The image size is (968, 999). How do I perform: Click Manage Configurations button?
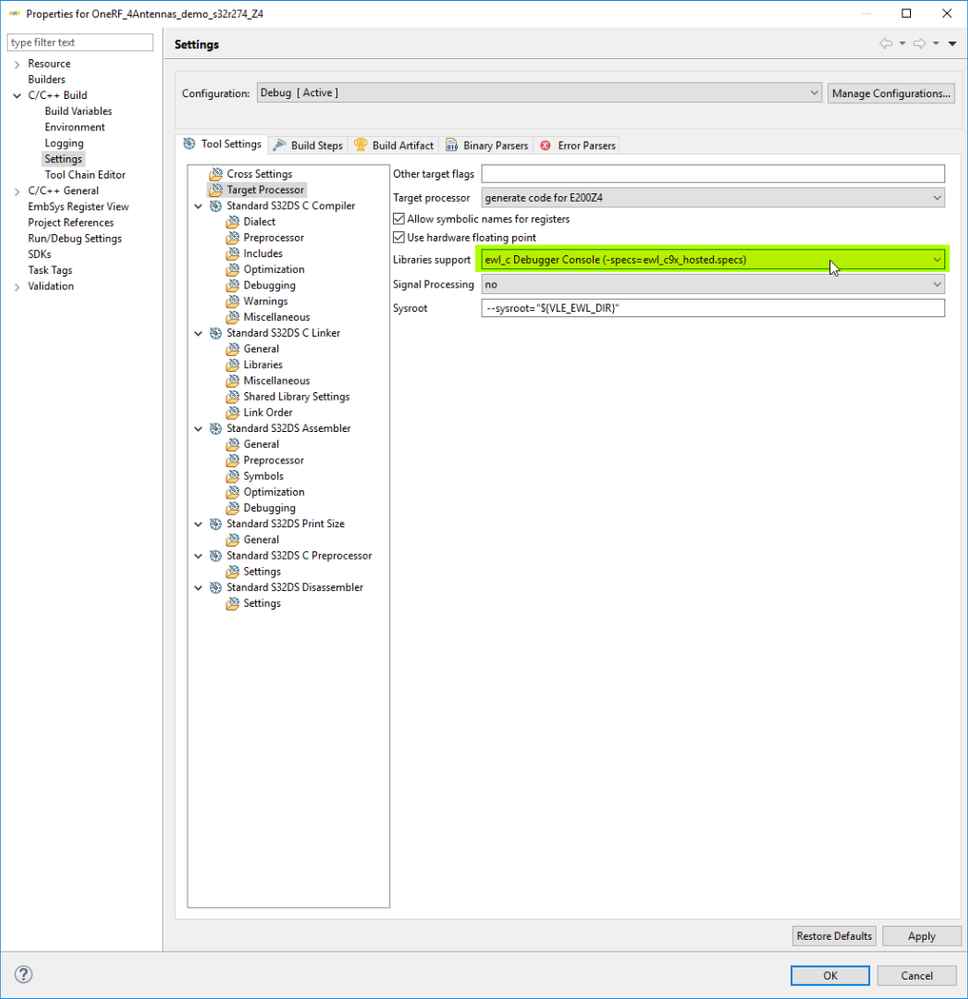(891, 93)
